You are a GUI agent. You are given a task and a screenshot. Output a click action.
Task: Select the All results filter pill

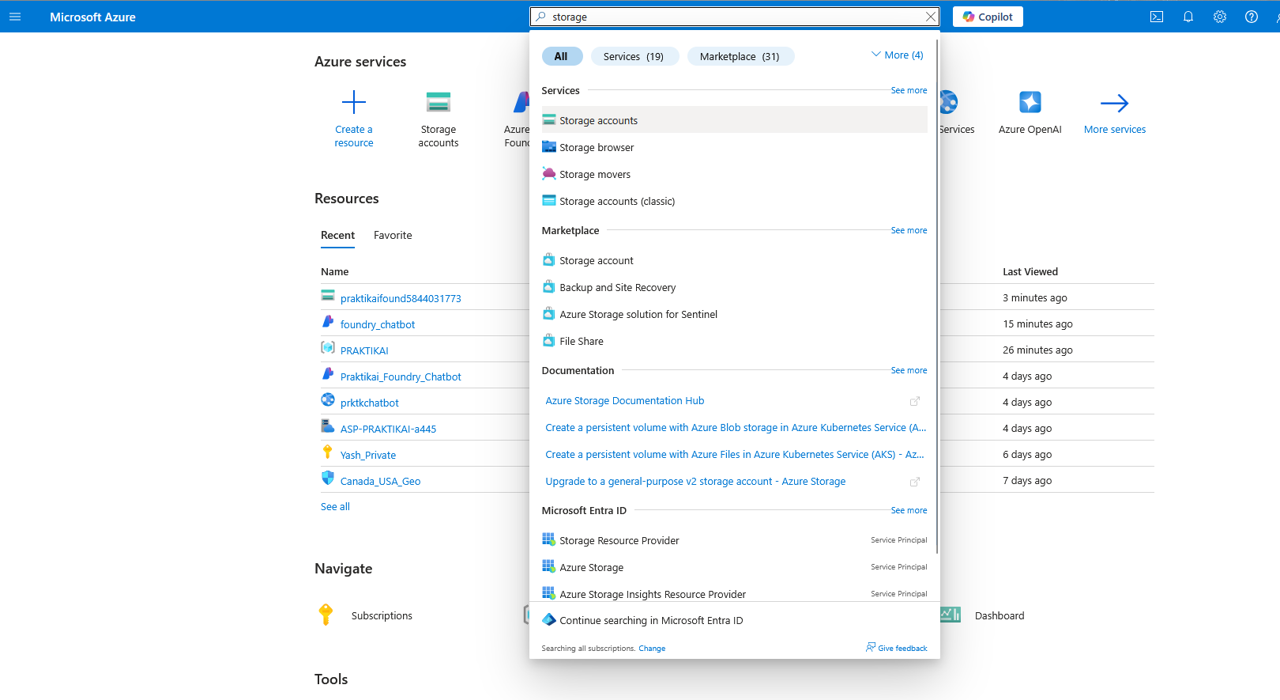click(x=562, y=56)
